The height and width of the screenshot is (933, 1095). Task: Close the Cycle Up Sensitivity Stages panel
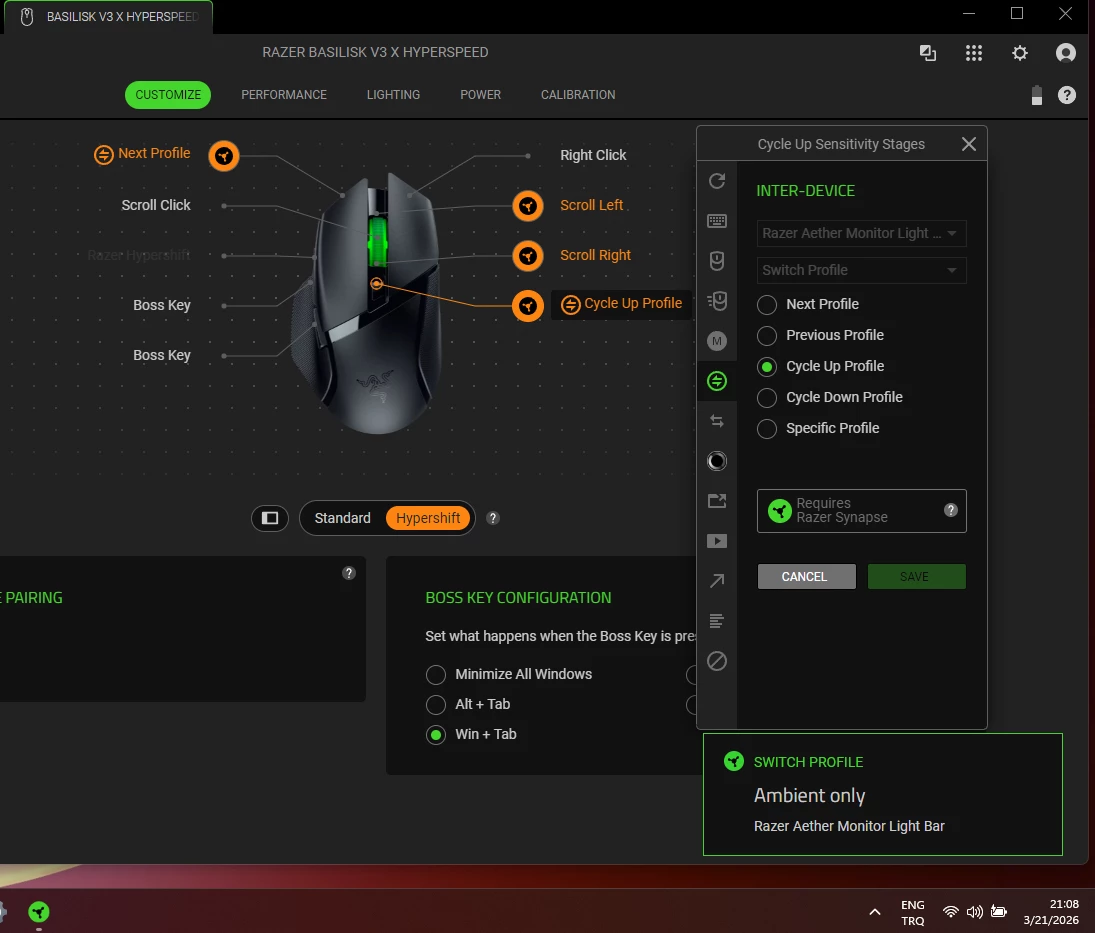tap(969, 145)
